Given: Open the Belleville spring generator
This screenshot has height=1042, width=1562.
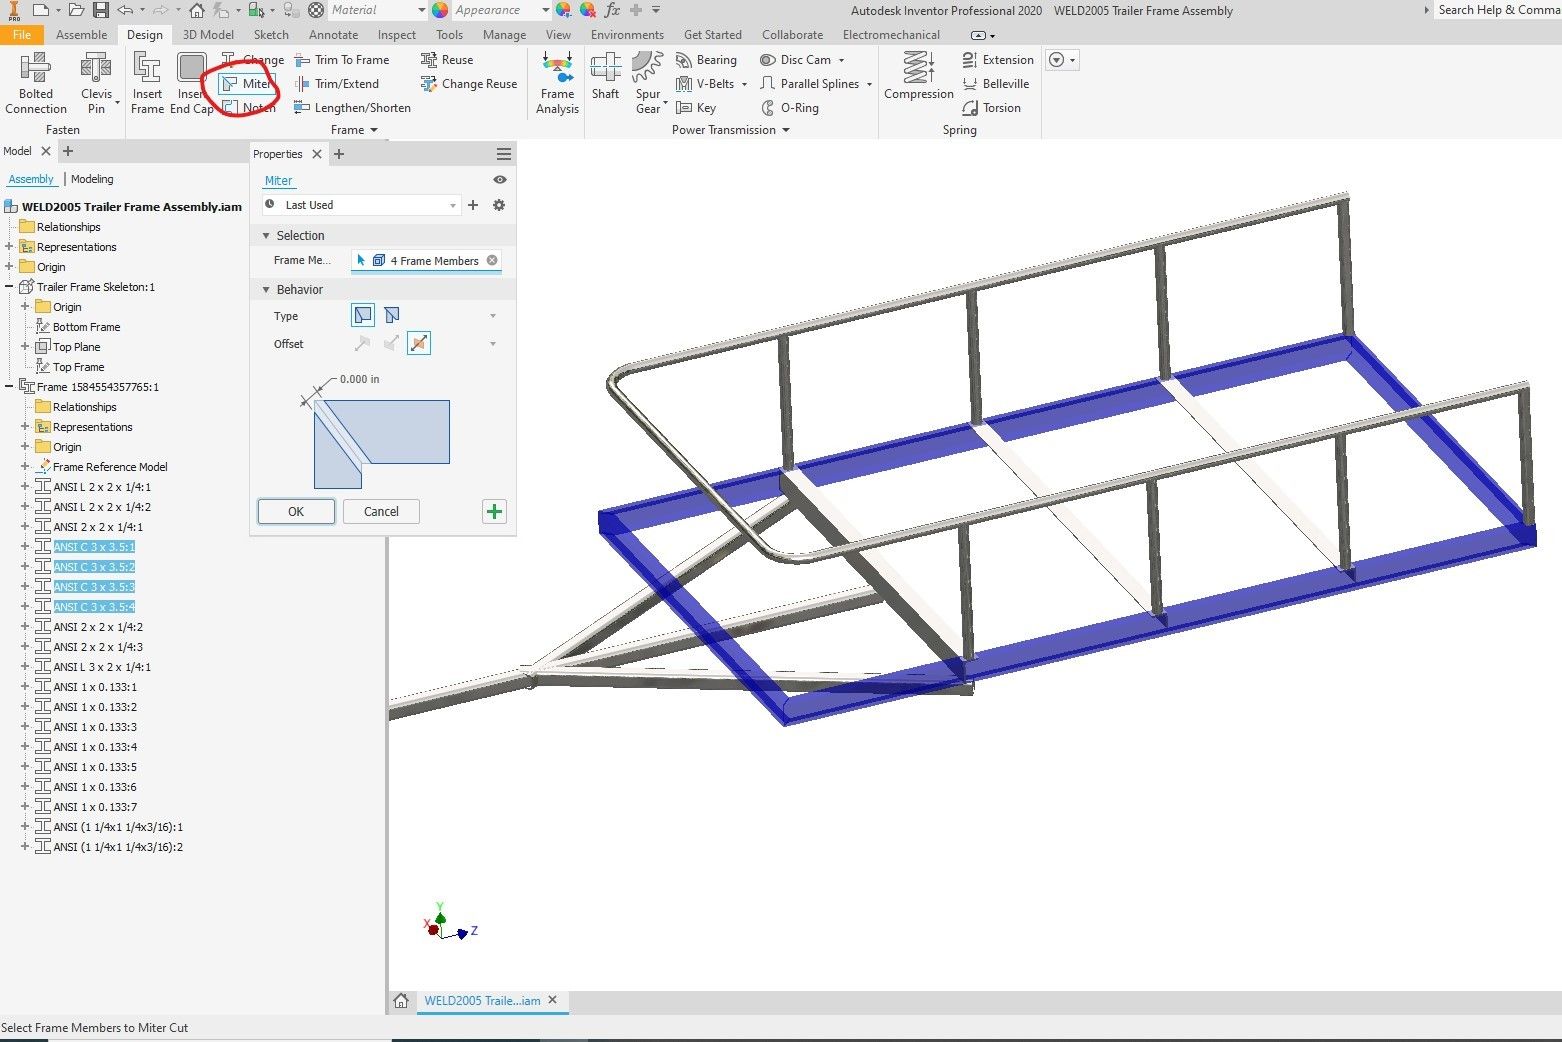Looking at the screenshot, I should pyautogui.click(x=995, y=84).
